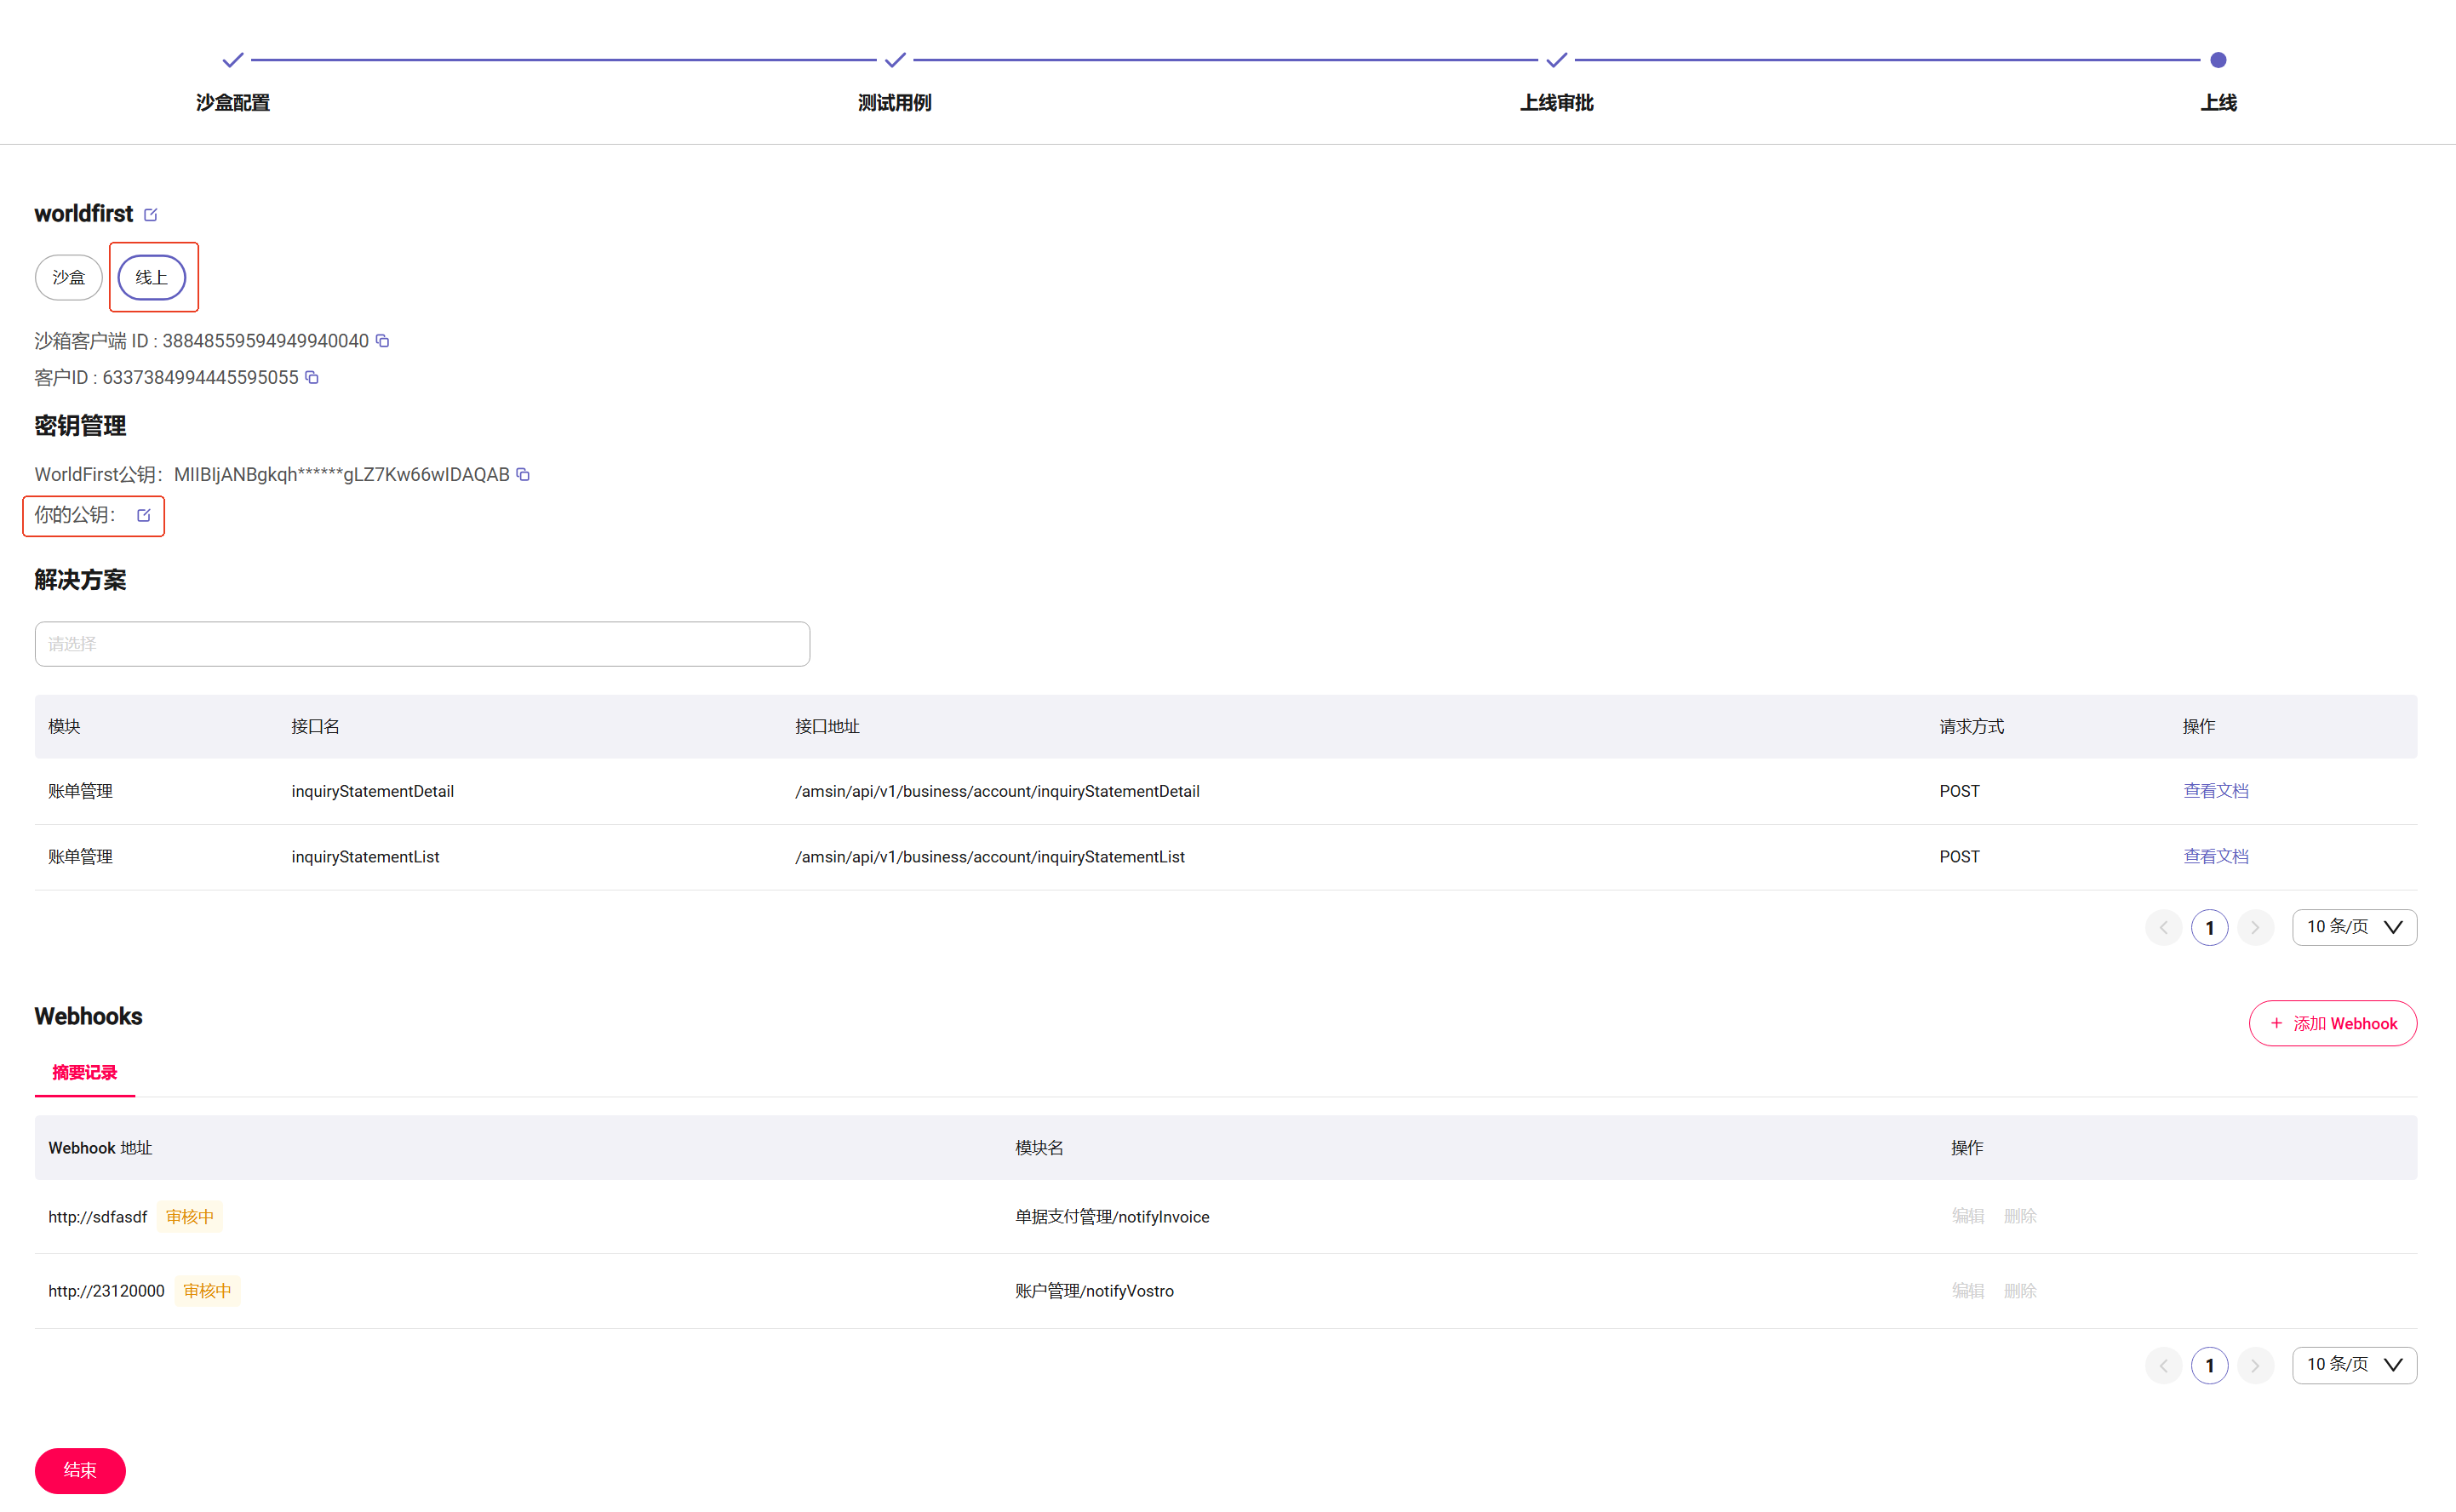Copy the WorldFirst public key
The image size is (2456, 1512).
(523, 474)
